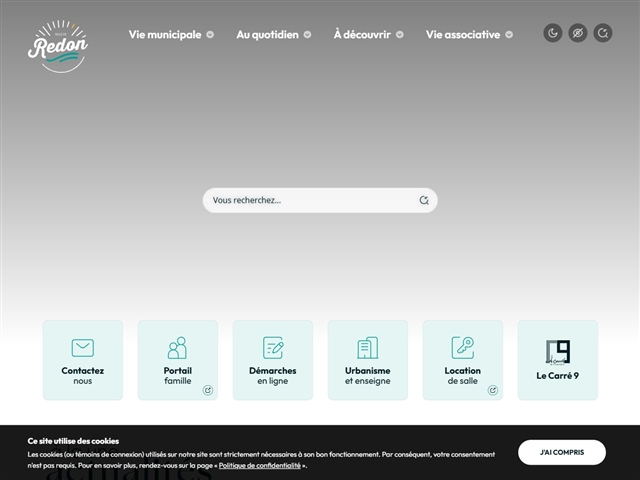Open the Vie associative menu
Viewport: 640px width, 480px height.
[x=463, y=35]
